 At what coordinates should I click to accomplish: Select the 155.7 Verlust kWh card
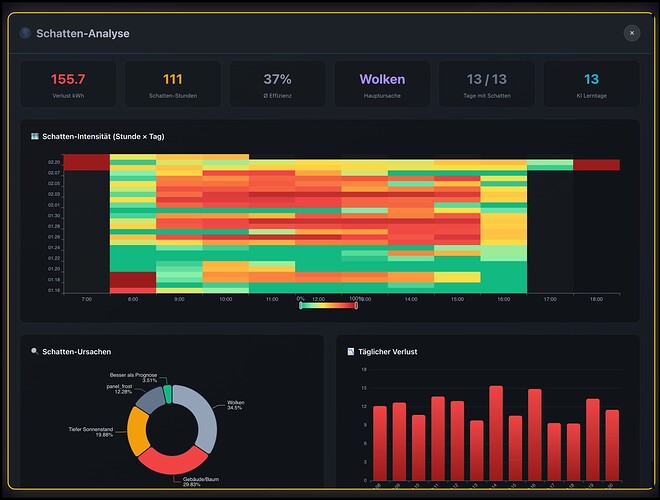tap(68, 84)
